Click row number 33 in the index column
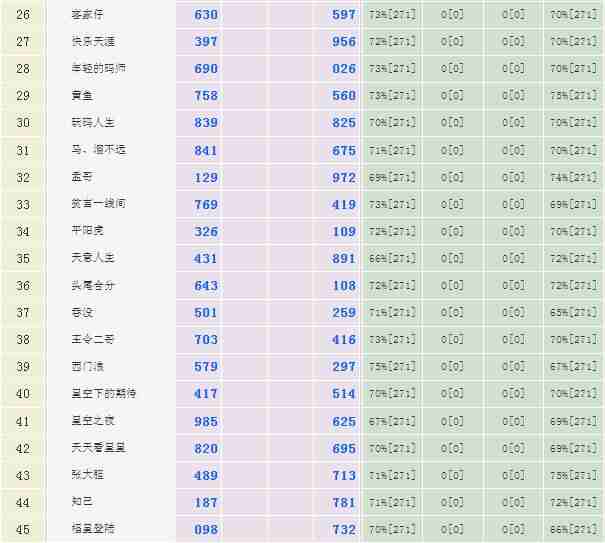This screenshot has width=605, height=543. point(23,204)
